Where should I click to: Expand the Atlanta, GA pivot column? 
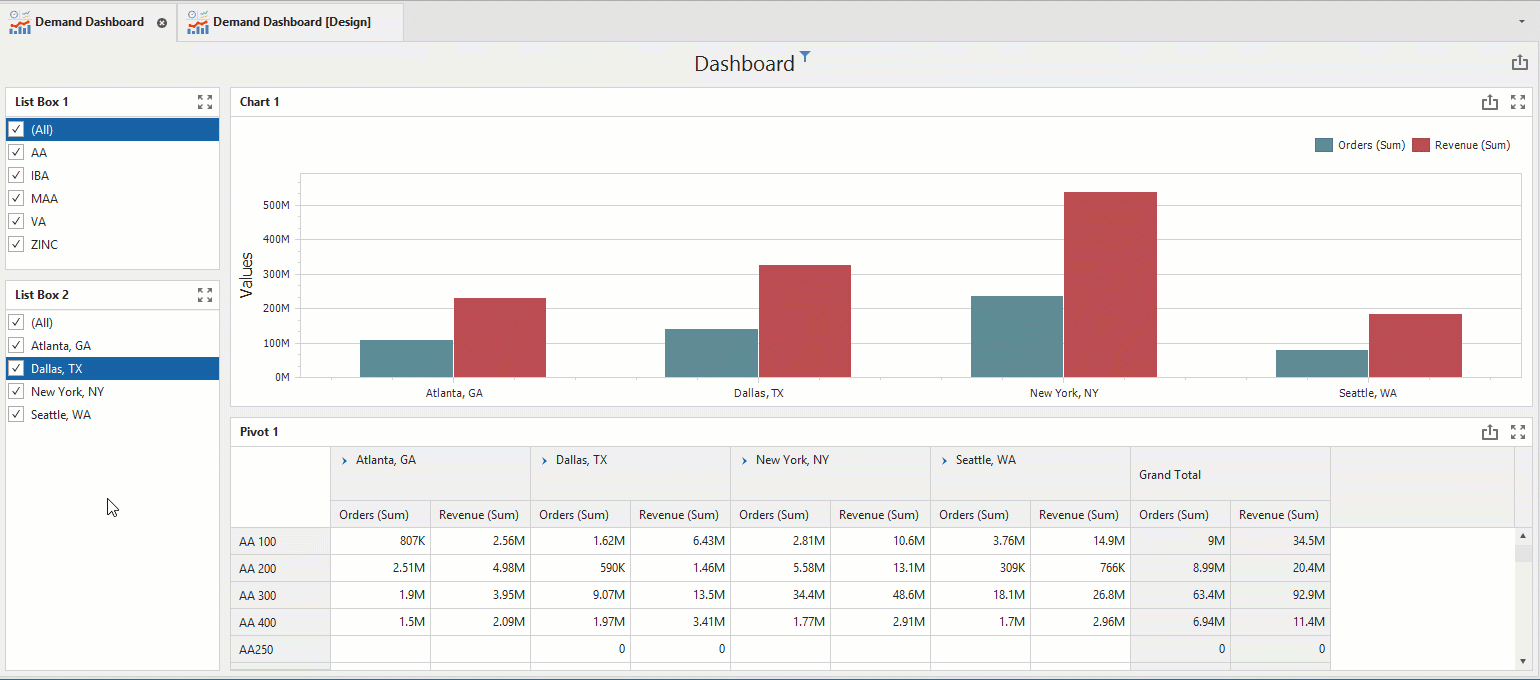pyautogui.click(x=344, y=461)
